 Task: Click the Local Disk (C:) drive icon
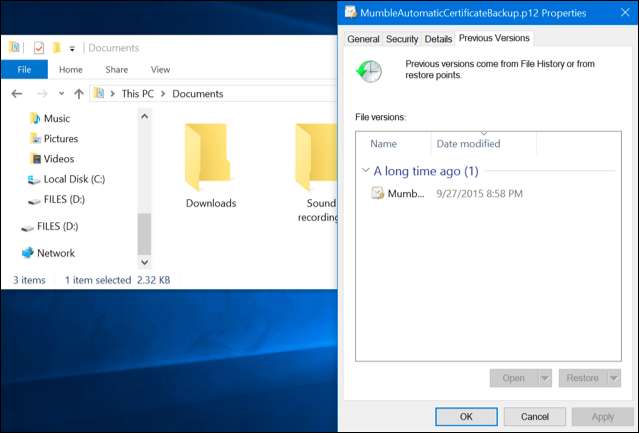pos(33,179)
